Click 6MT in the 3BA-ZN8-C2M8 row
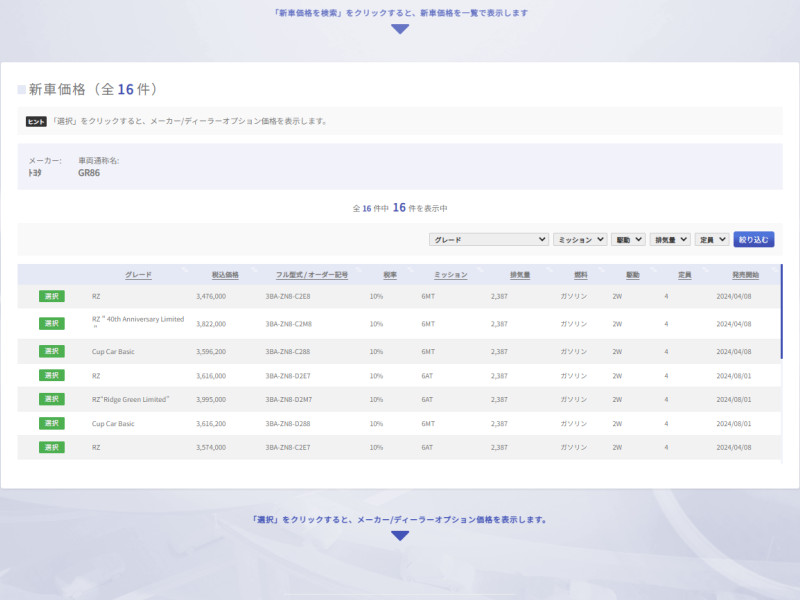This screenshot has height=600, width=800. pos(428,324)
